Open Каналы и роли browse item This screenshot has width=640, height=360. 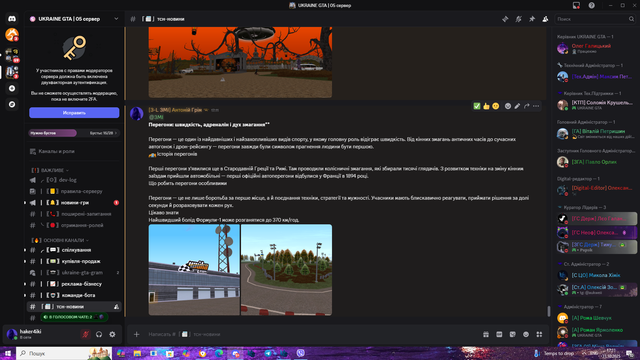pos(74,151)
